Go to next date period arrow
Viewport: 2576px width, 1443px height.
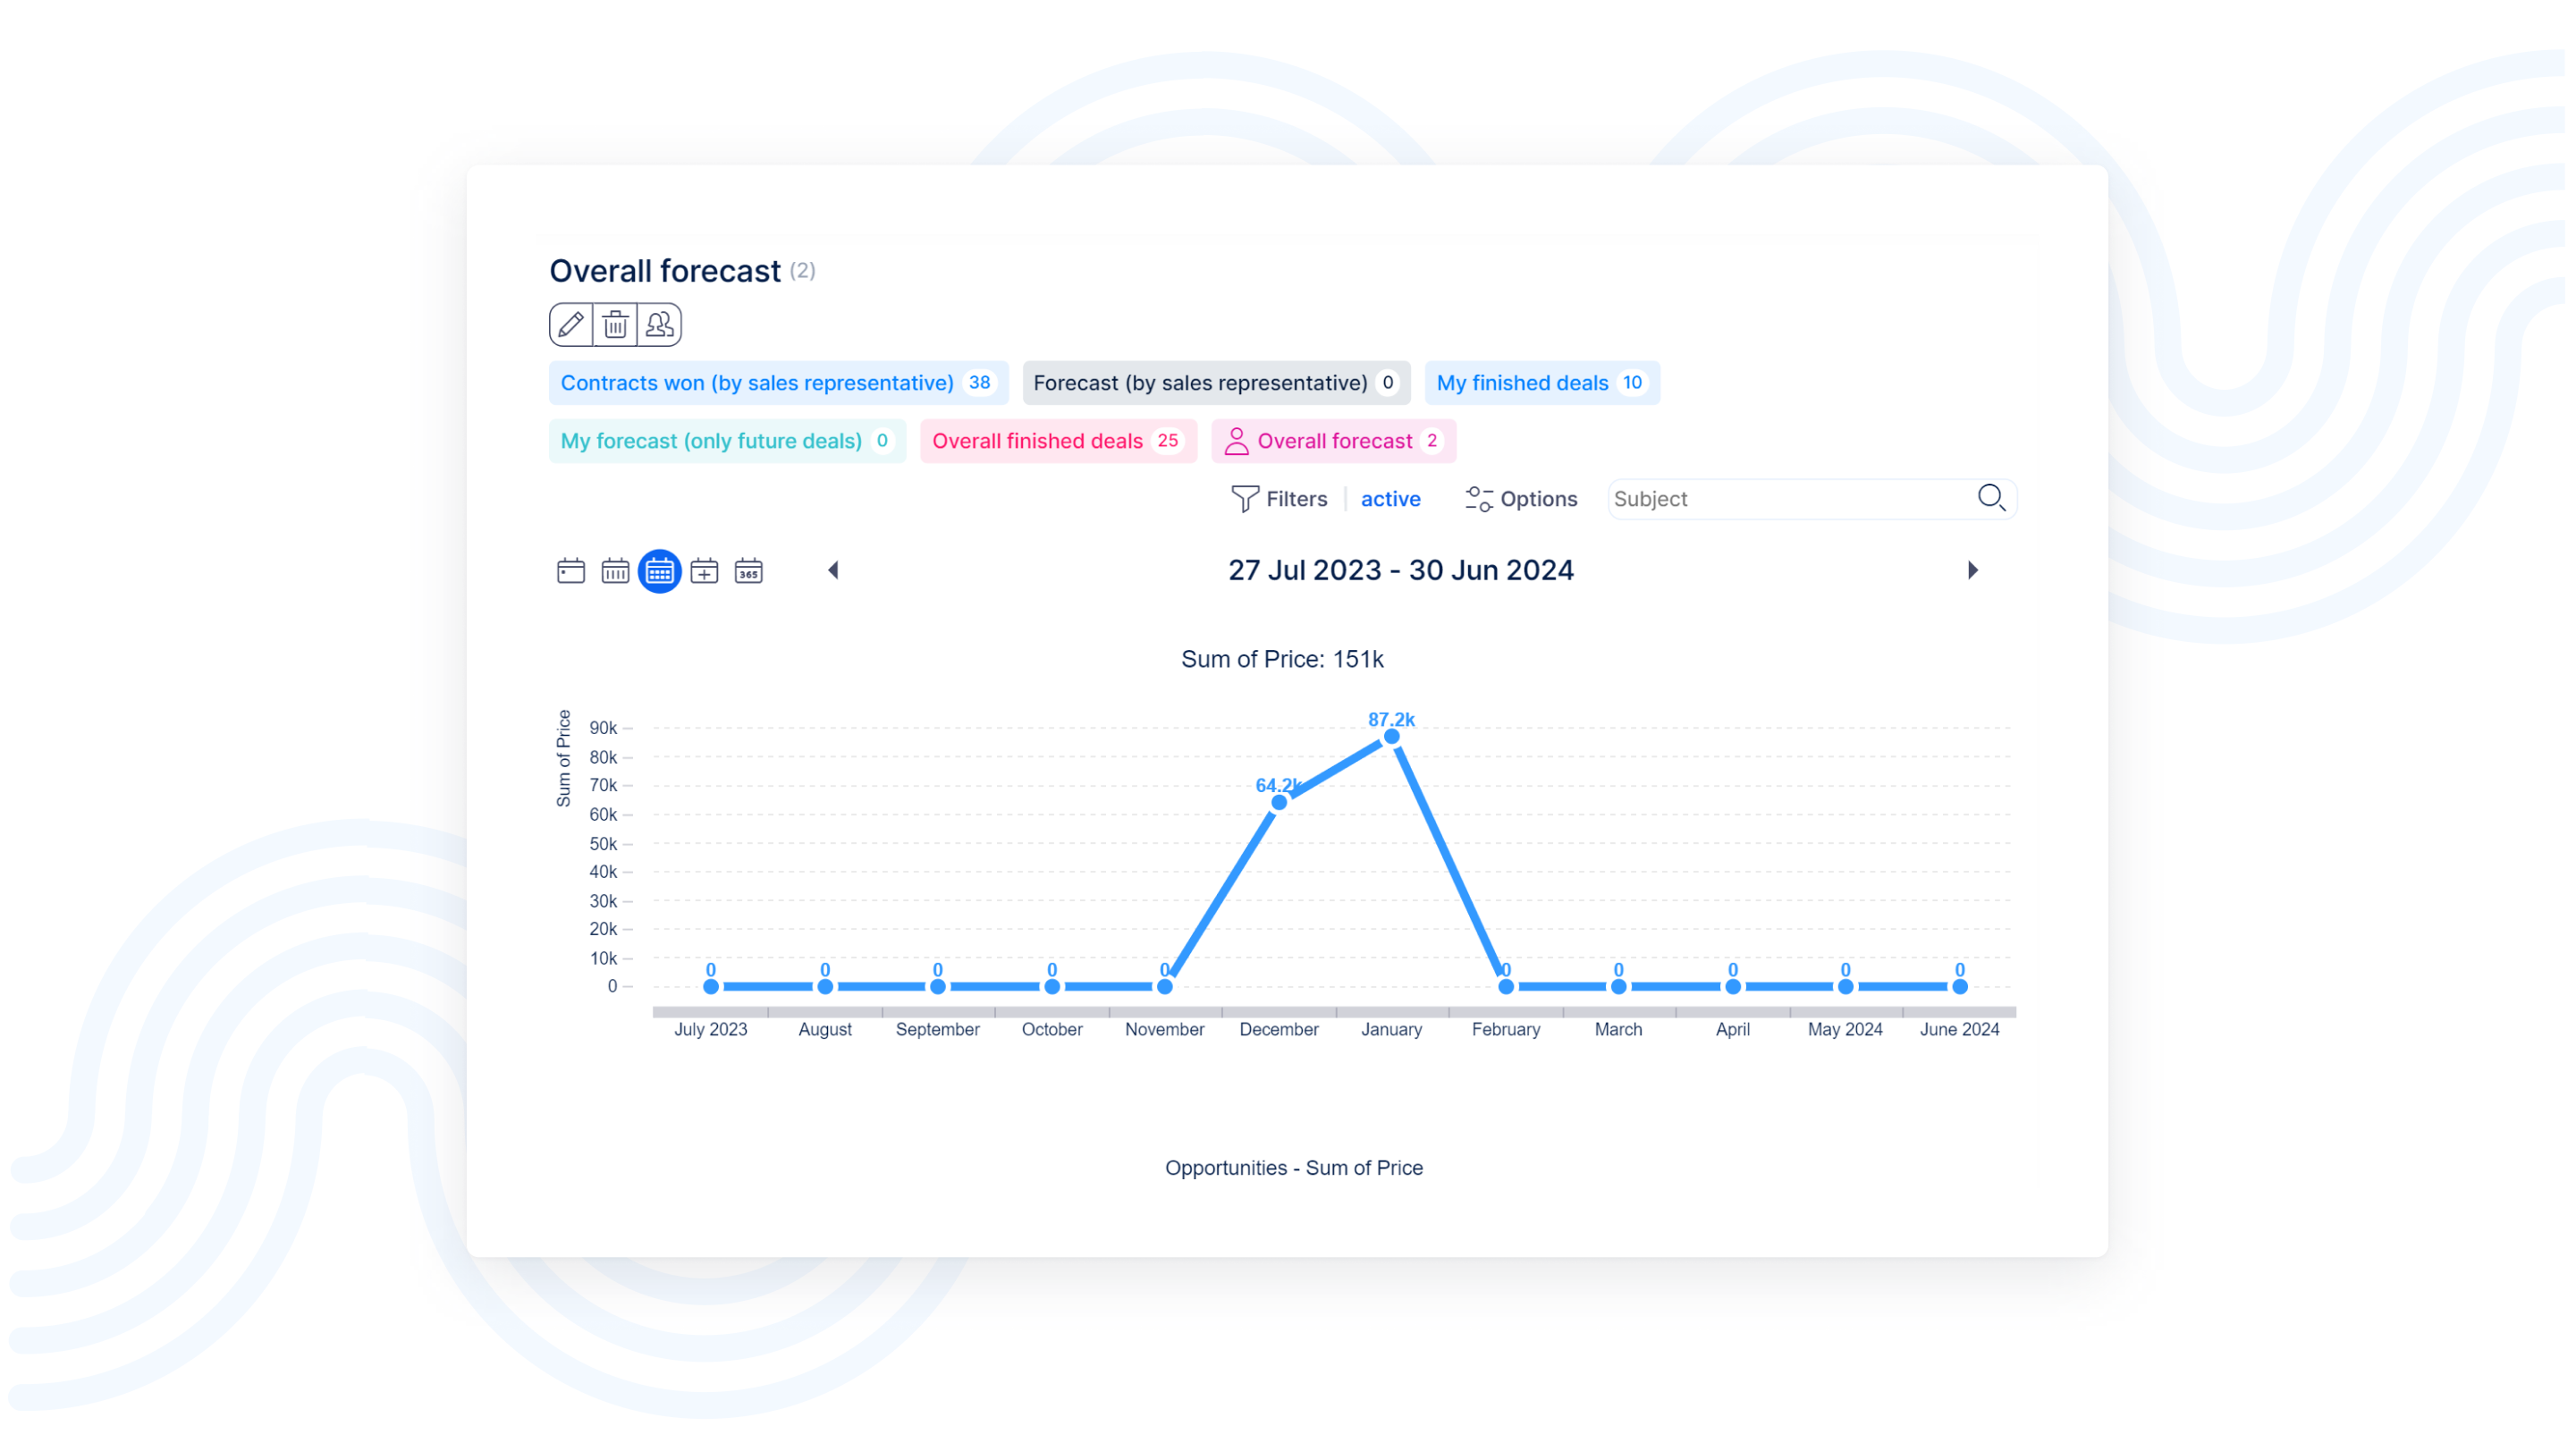point(1972,570)
